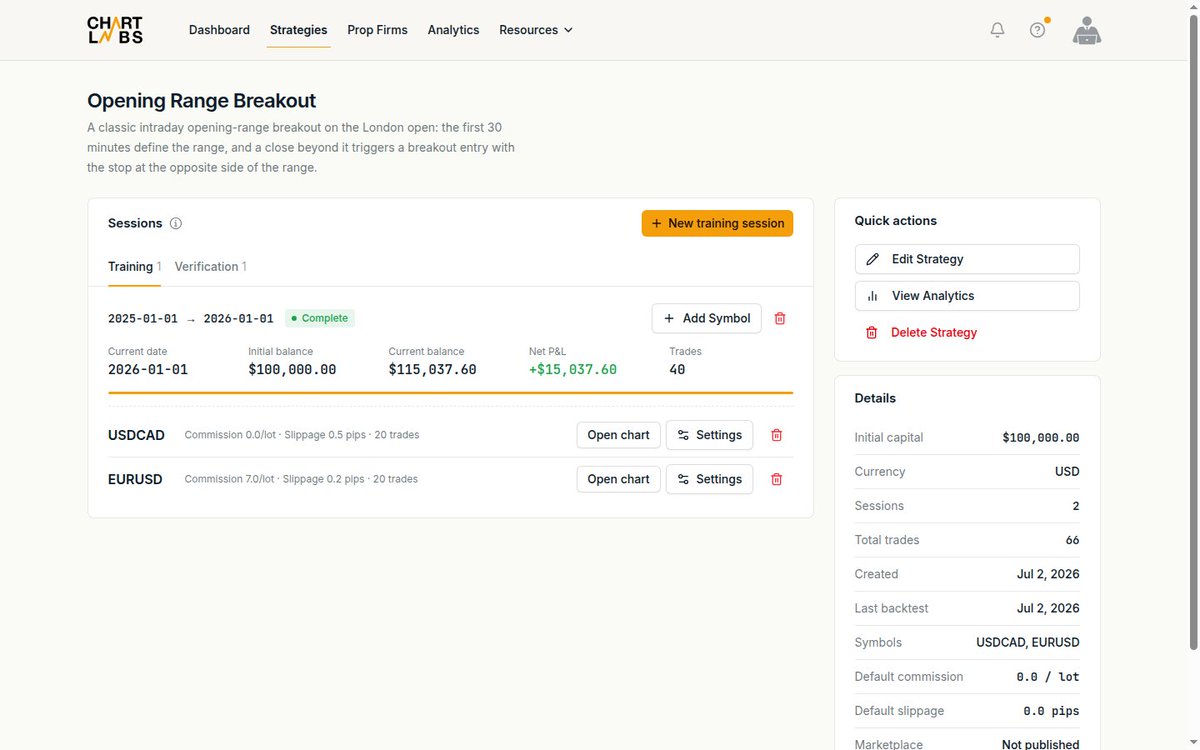Delete the 2025-01-01 training session
1200x750 pixels.
(x=780, y=318)
